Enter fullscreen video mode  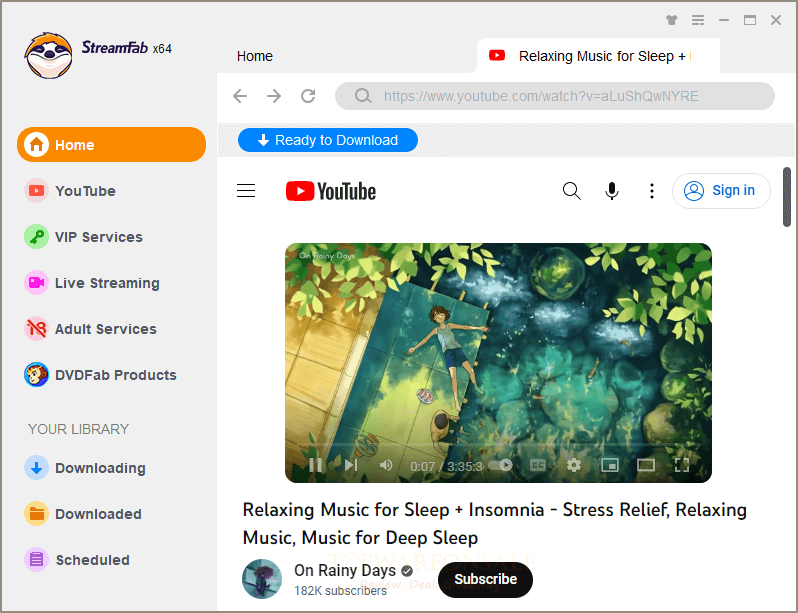coord(681,465)
